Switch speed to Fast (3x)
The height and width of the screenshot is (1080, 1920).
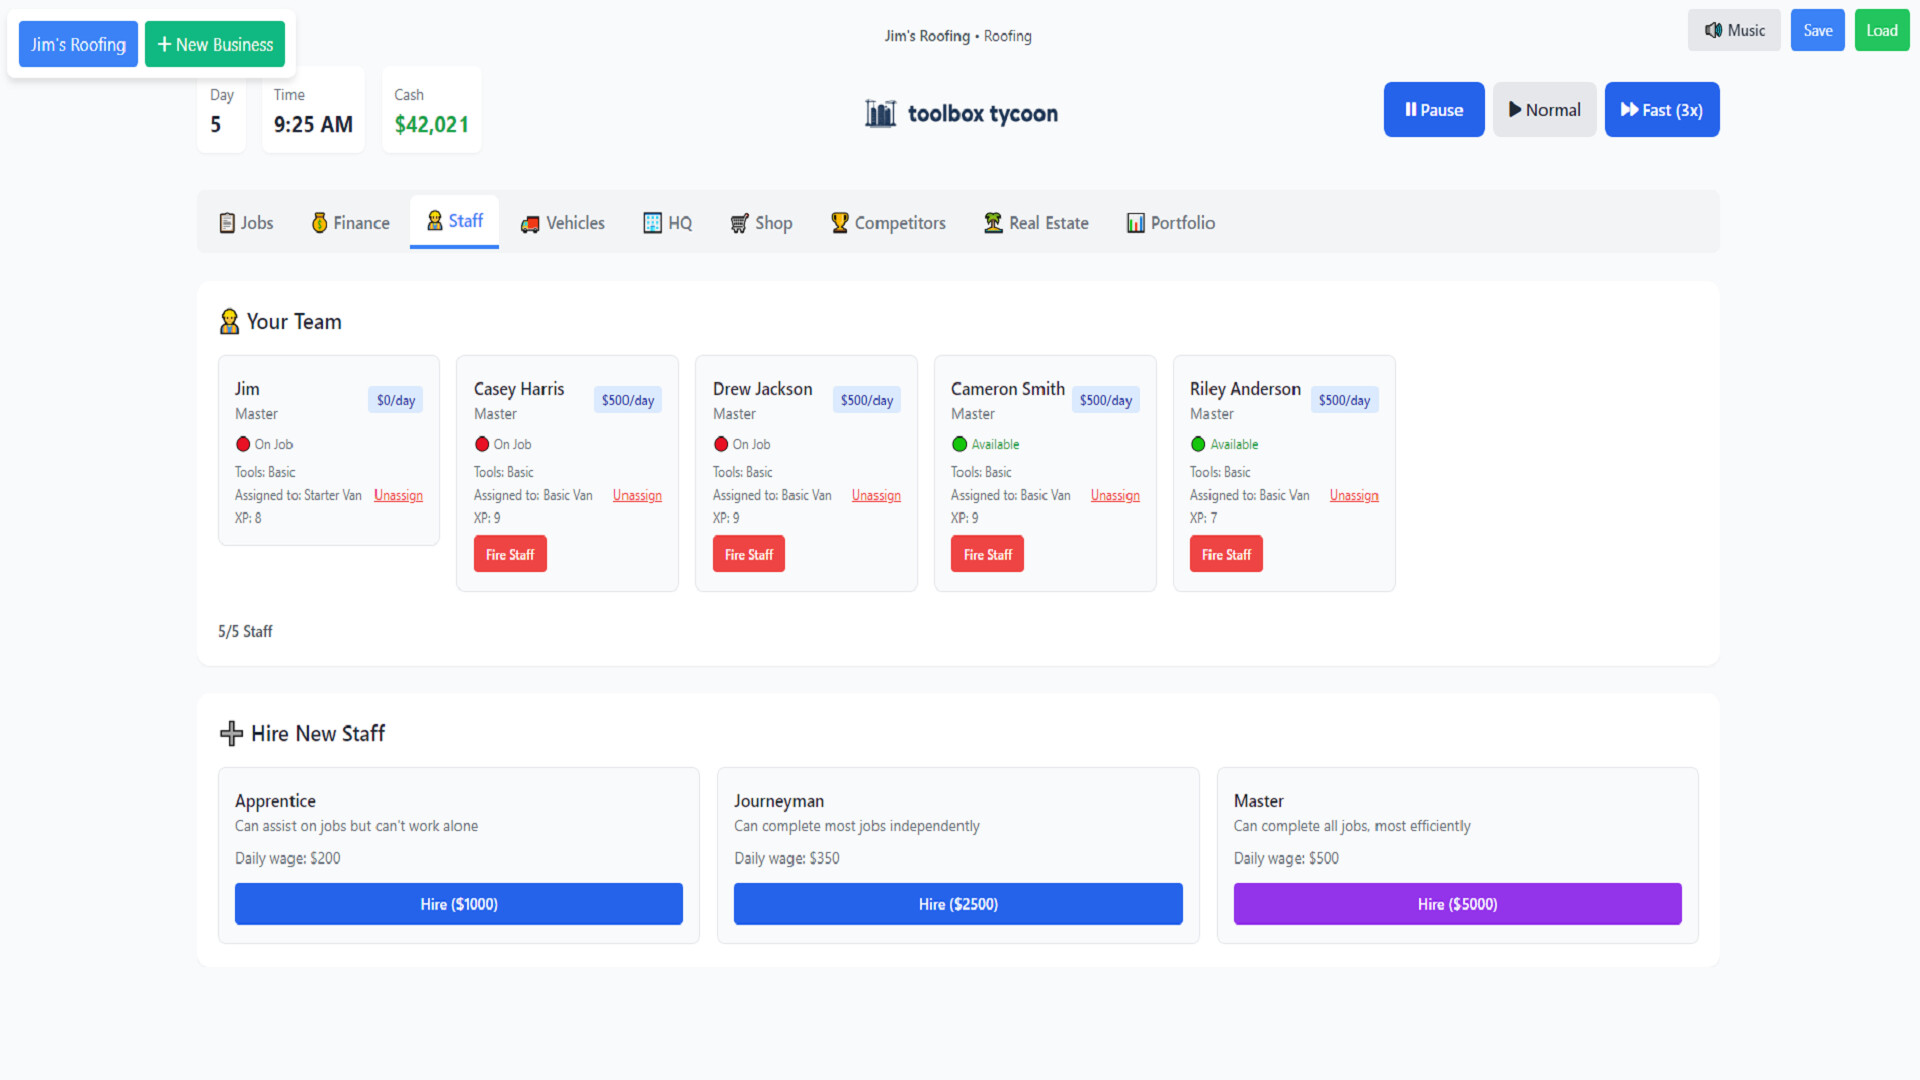pos(1661,109)
